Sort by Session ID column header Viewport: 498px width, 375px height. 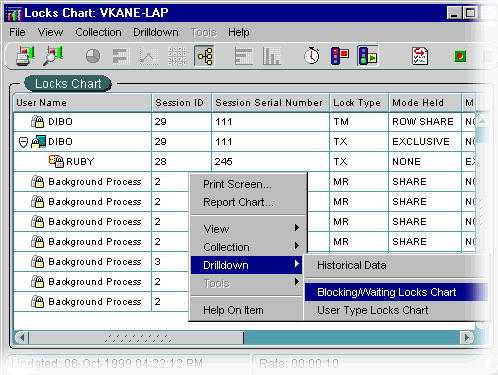pyautogui.click(x=182, y=103)
